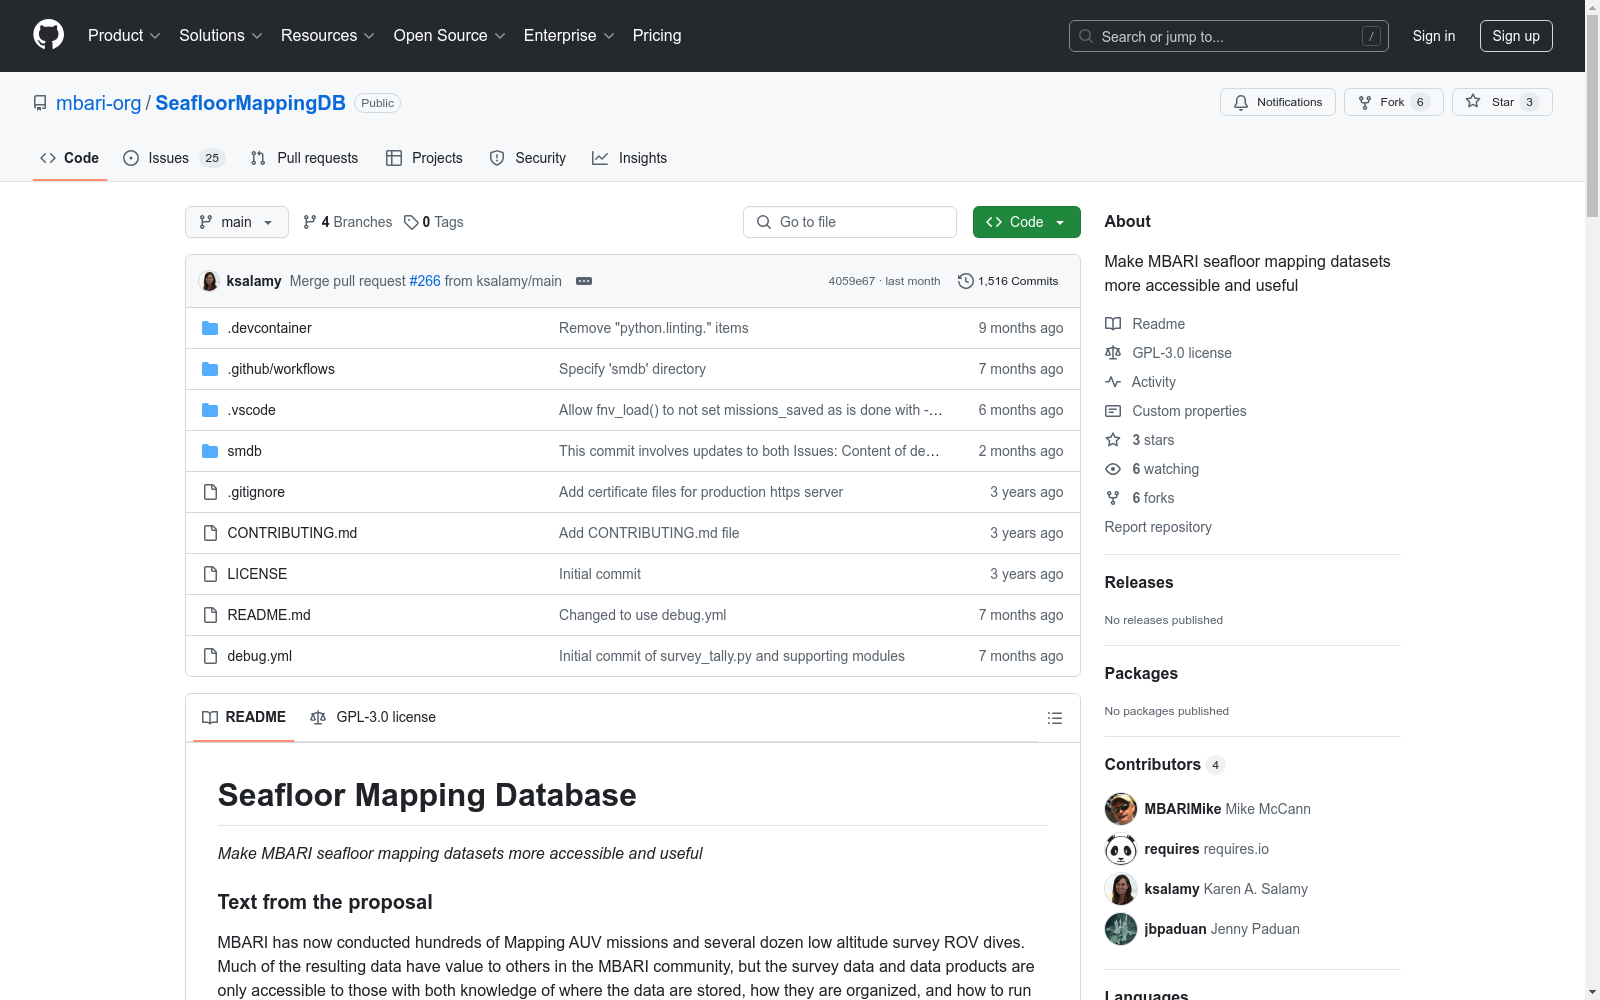
Task: Switch to the Security tab
Action: click(528, 158)
